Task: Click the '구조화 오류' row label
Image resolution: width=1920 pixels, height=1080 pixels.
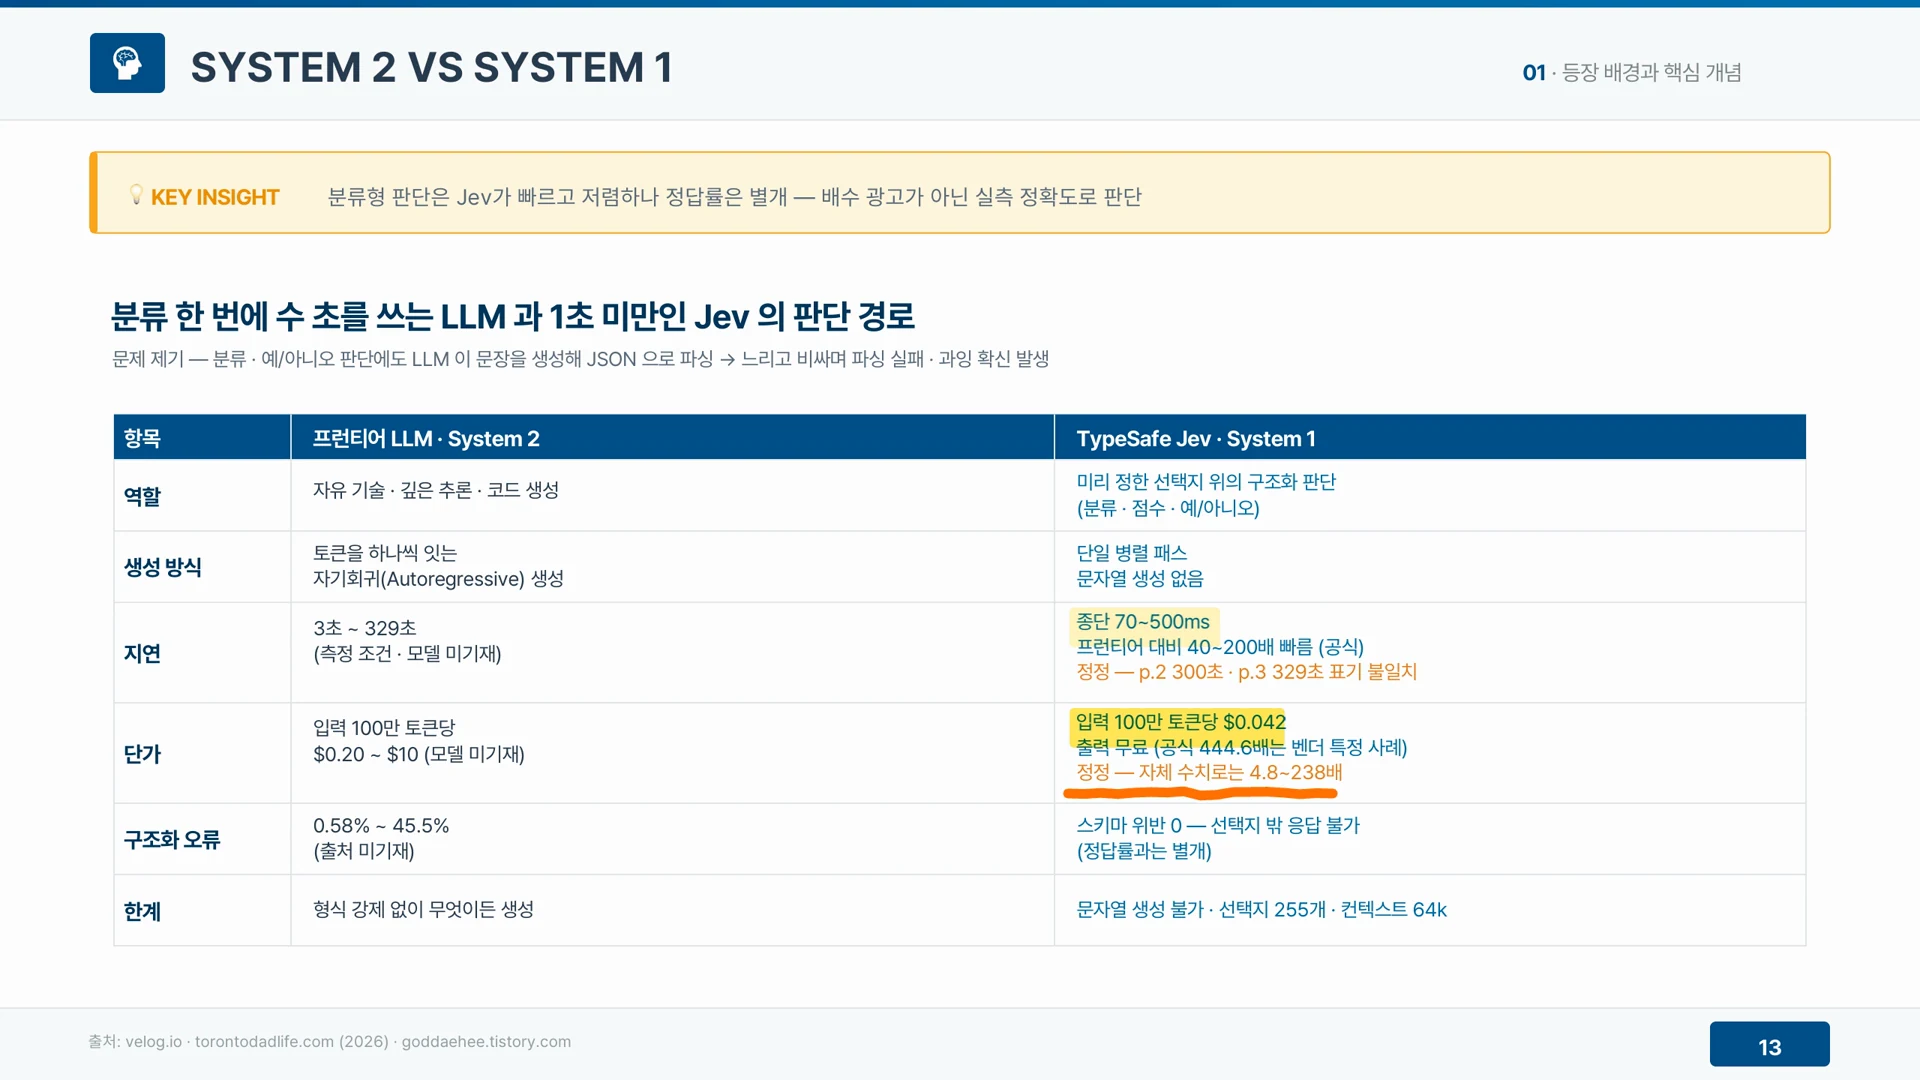Action: point(172,840)
